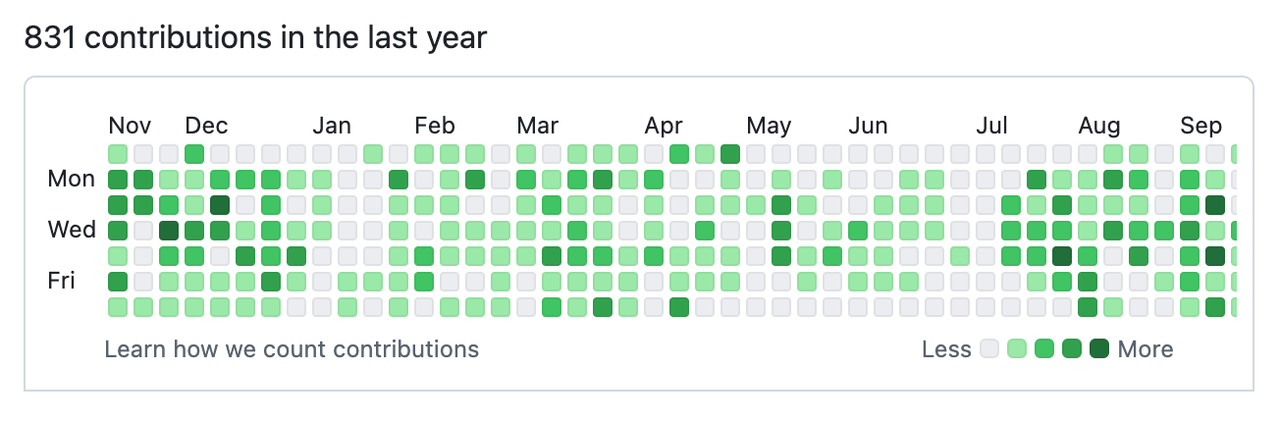The height and width of the screenshot is (422, 1280).
Task: Click the Mon weekday label
Action: pos(71,180)
